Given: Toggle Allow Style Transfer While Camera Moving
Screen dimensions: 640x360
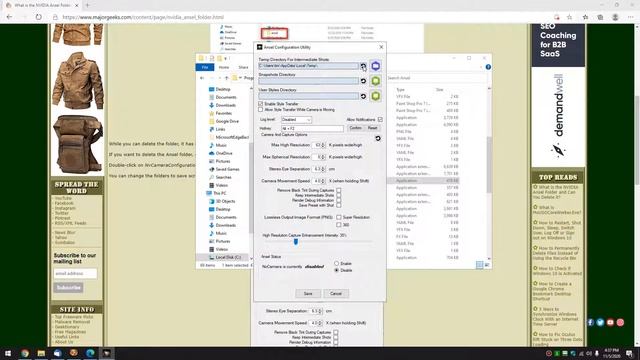Looking at the screenshot, I should 260,110.
